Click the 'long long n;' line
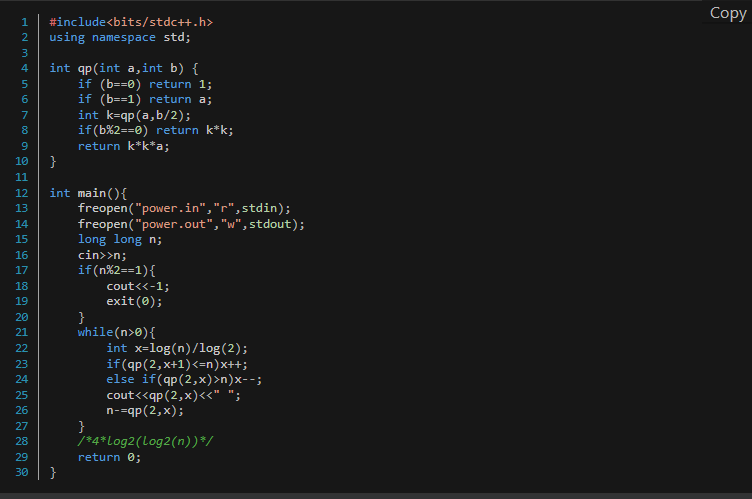The height and width of the screenshot is (499, 752). (x=120, y=239)
